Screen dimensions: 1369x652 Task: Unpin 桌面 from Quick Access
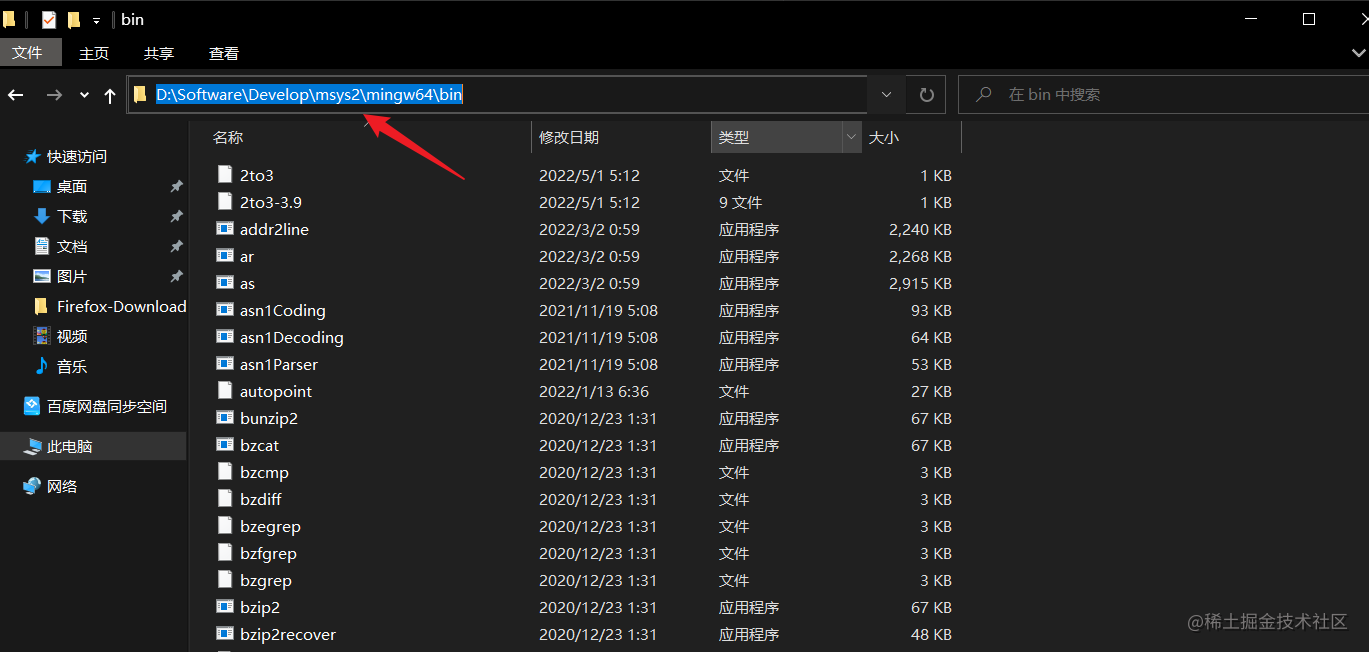[x=176, y=186]
